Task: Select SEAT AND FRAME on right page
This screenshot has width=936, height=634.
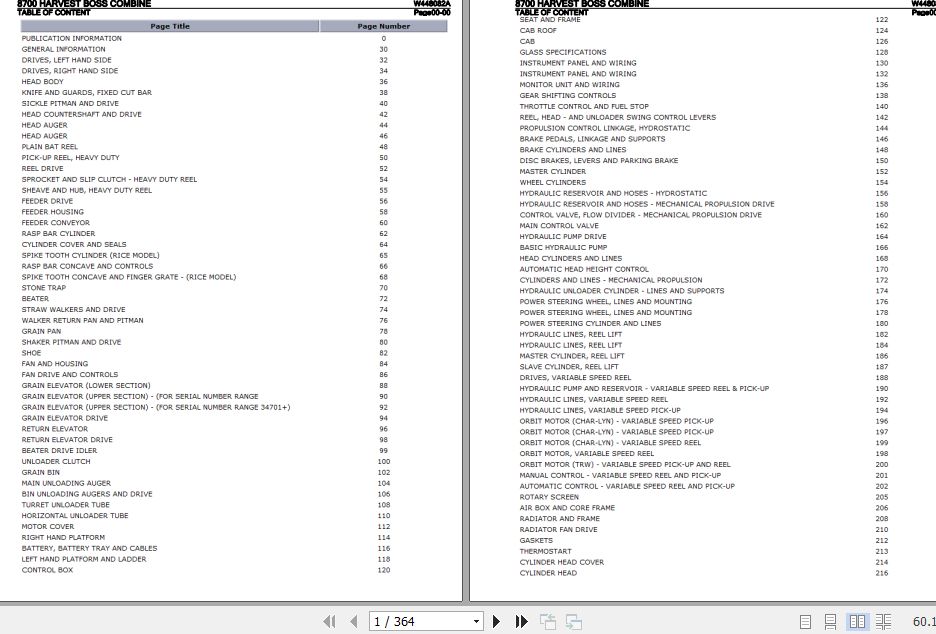Action: (x=550, y=20)
